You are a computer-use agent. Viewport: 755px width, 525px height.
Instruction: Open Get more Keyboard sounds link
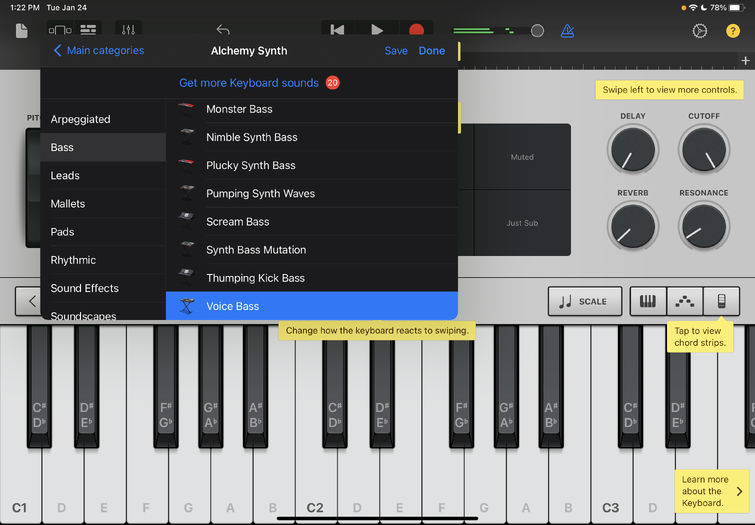pyautogui.click(x=249, y=83)
